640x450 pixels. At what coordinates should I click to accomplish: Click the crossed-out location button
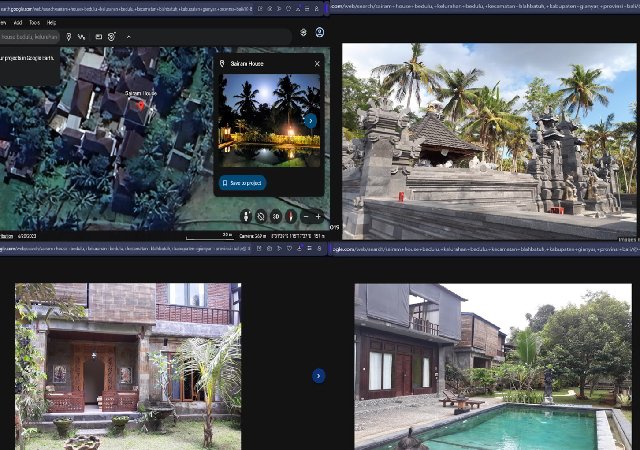[261, 216]
